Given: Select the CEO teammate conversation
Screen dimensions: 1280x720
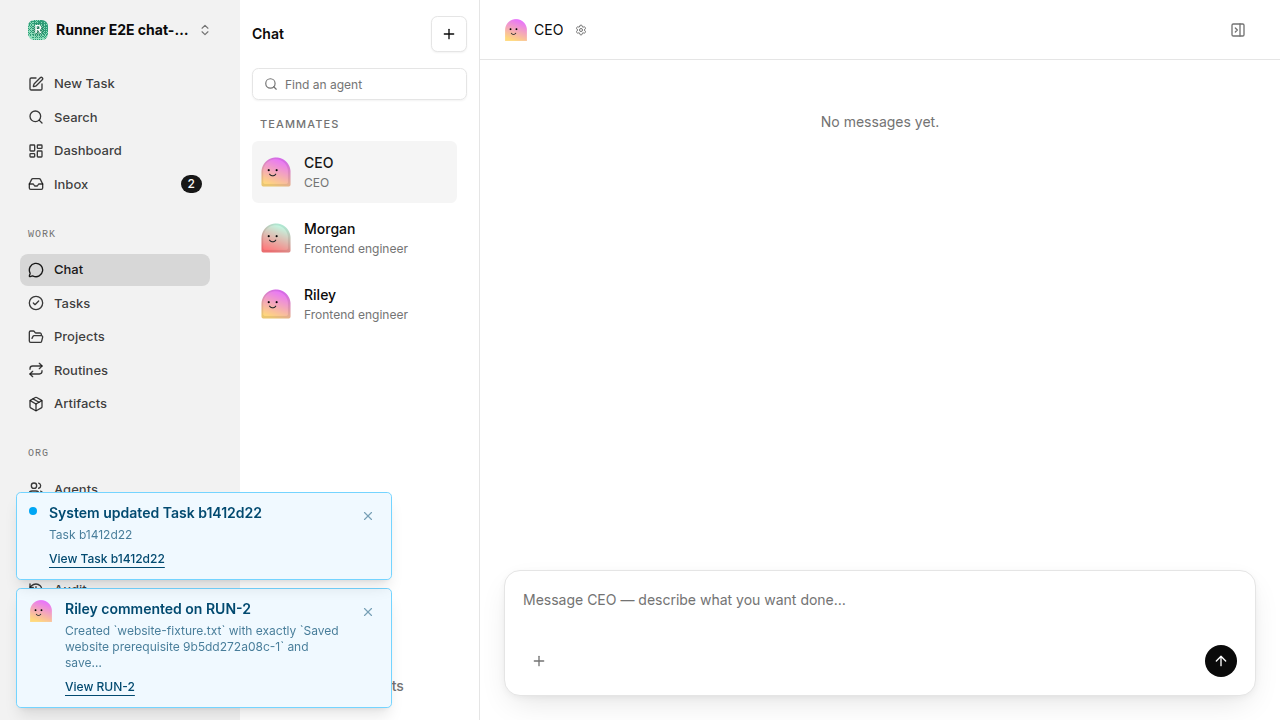Looking at the screenshot, I should pos(354,172).
